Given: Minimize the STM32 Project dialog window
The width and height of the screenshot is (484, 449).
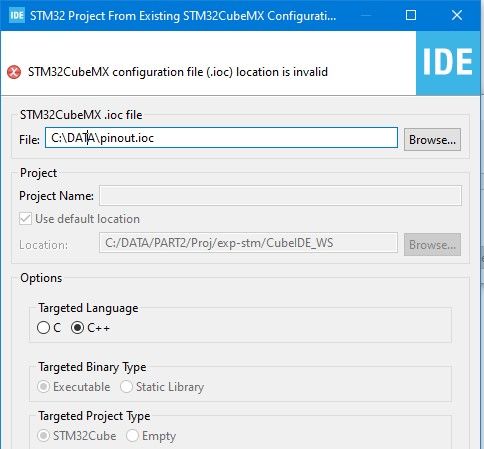Looking at the screenshot, I should pos(366,15).
